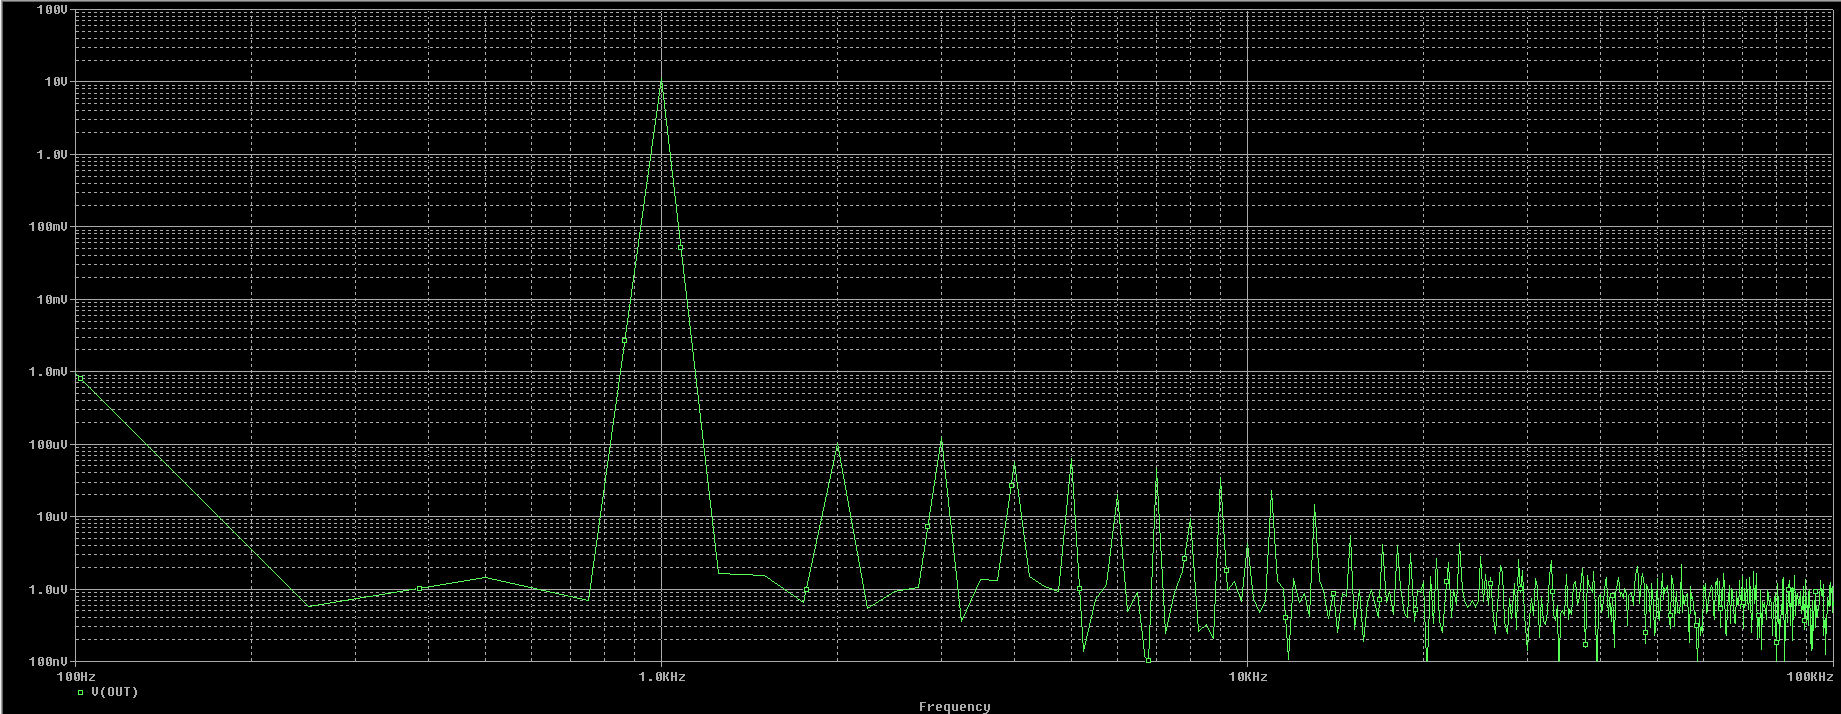1841x714 pixels.
Task: Click the trace marker at the 100Hz start point
Action: coord(80,378)
